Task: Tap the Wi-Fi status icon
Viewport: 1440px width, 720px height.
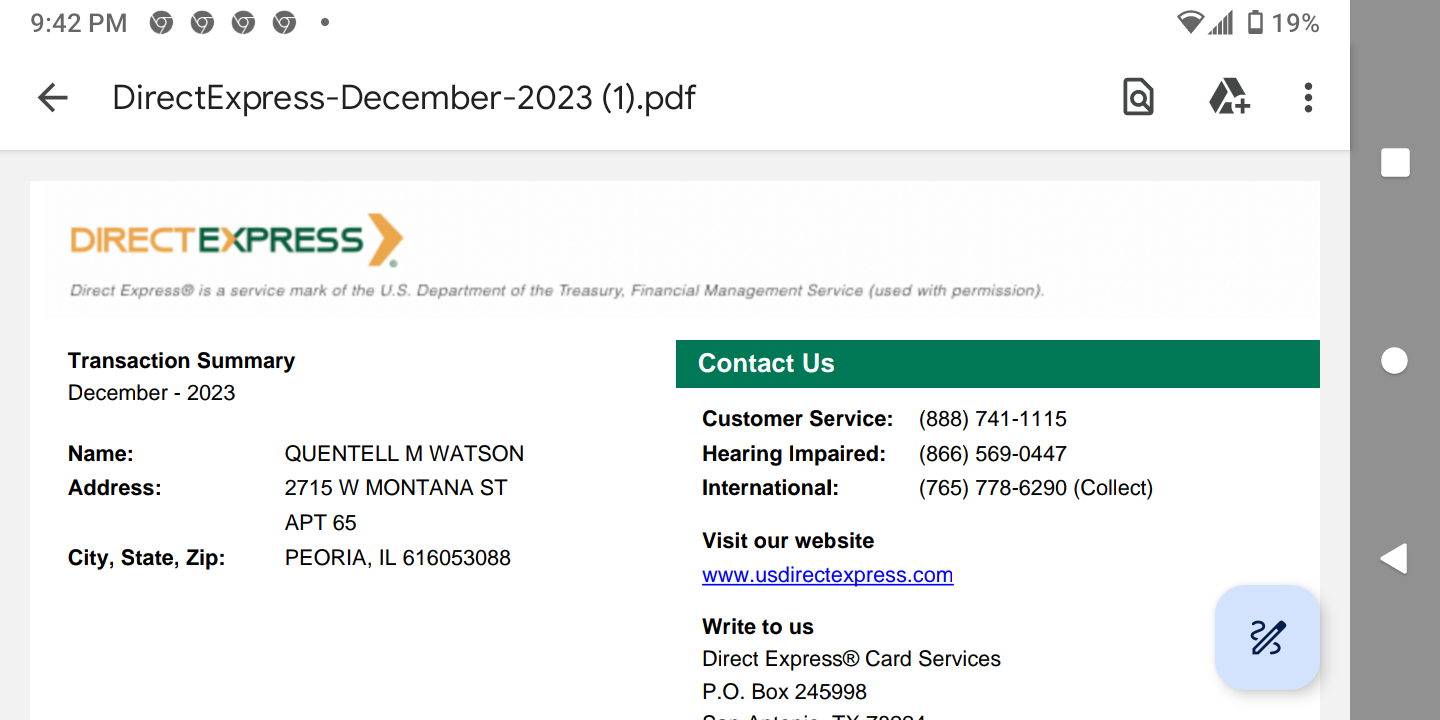Action: coord(1190,22)
